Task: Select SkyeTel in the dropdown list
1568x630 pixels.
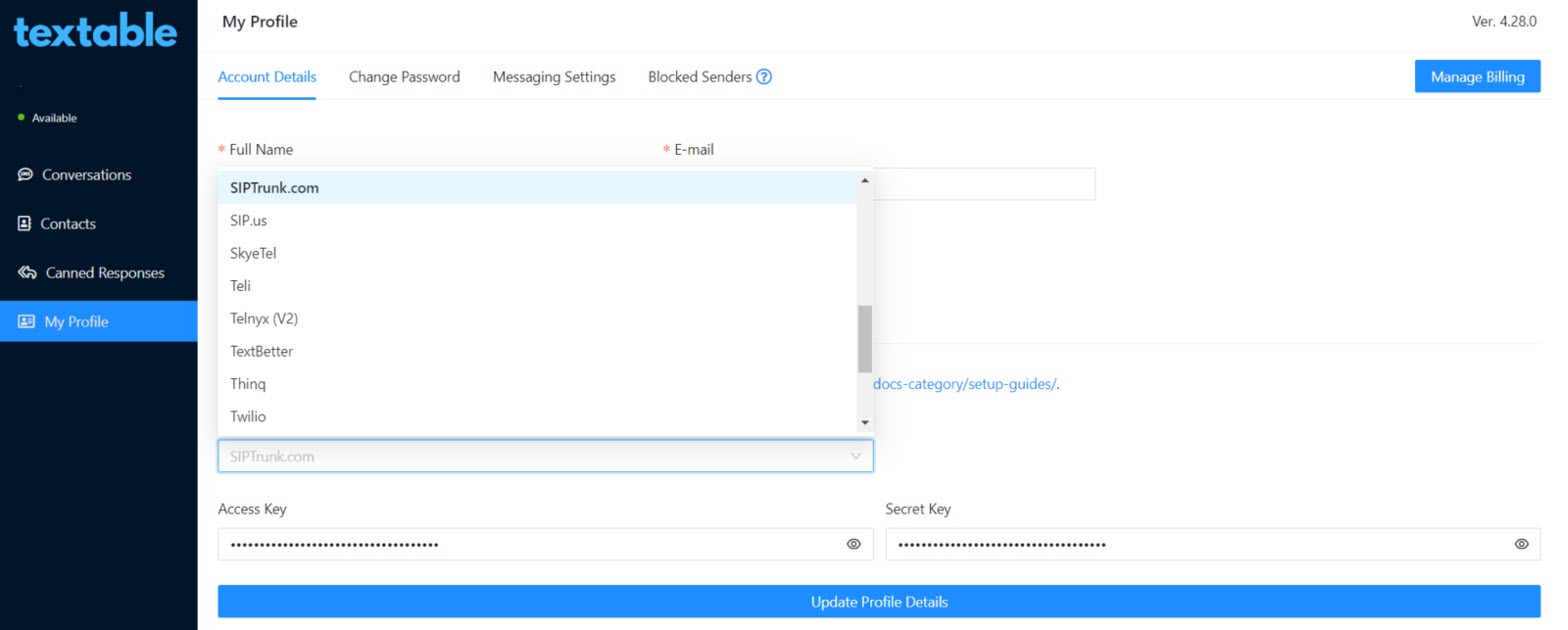Action: [x=537, y=253]
